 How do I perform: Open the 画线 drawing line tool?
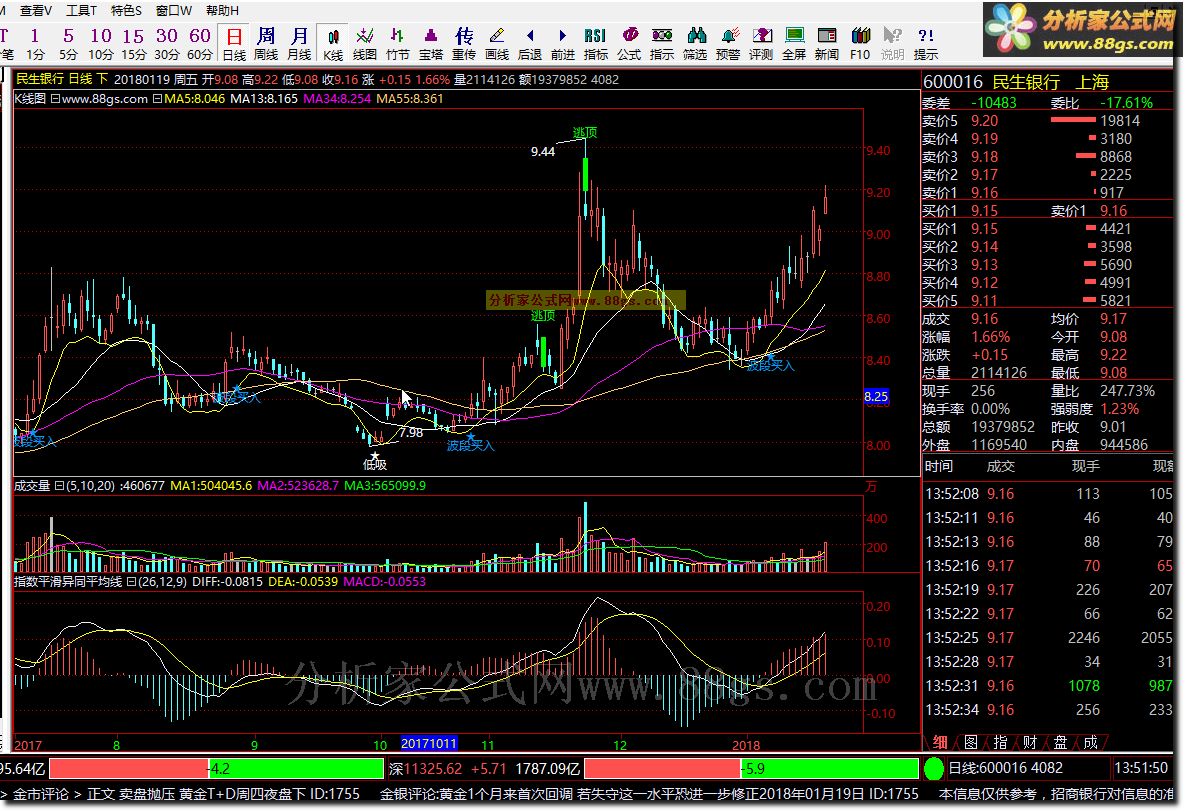click(x=497, y=43)
